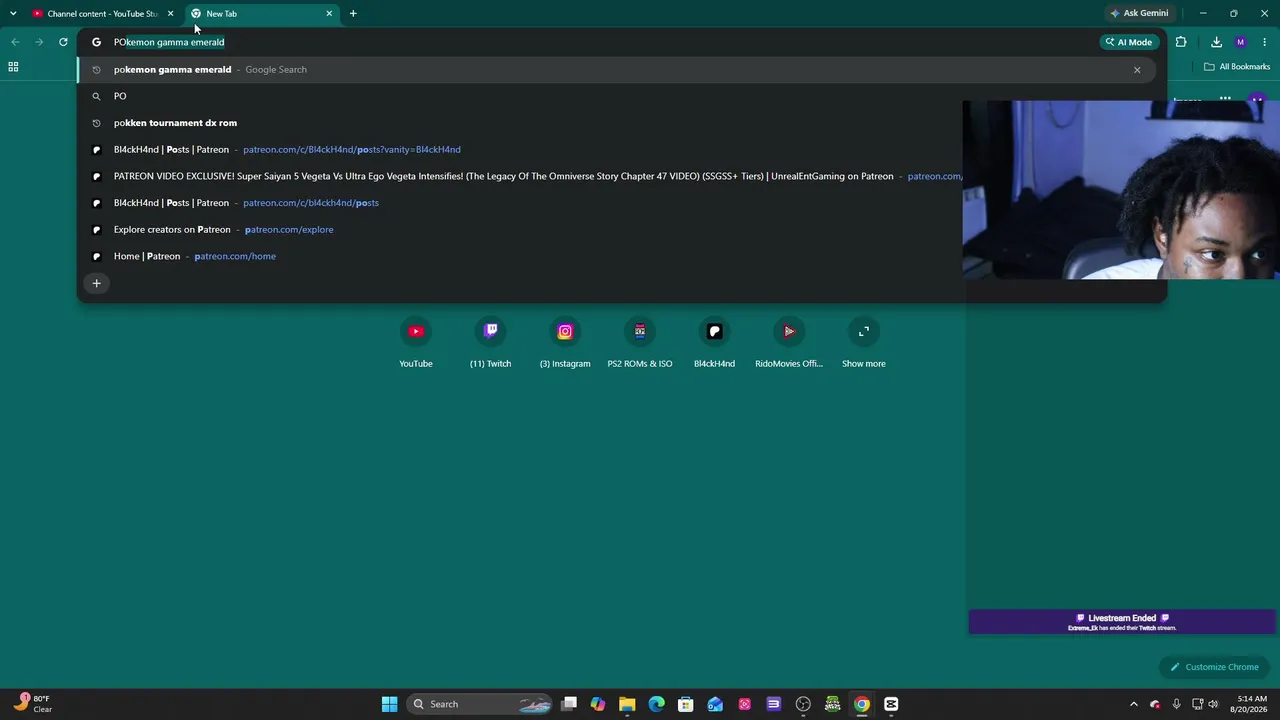This screenshot has height=720, width=1280.
Task: Open the Super Saiyan 5 Vegeta Patreon suggestion
Action: [520, 176]
